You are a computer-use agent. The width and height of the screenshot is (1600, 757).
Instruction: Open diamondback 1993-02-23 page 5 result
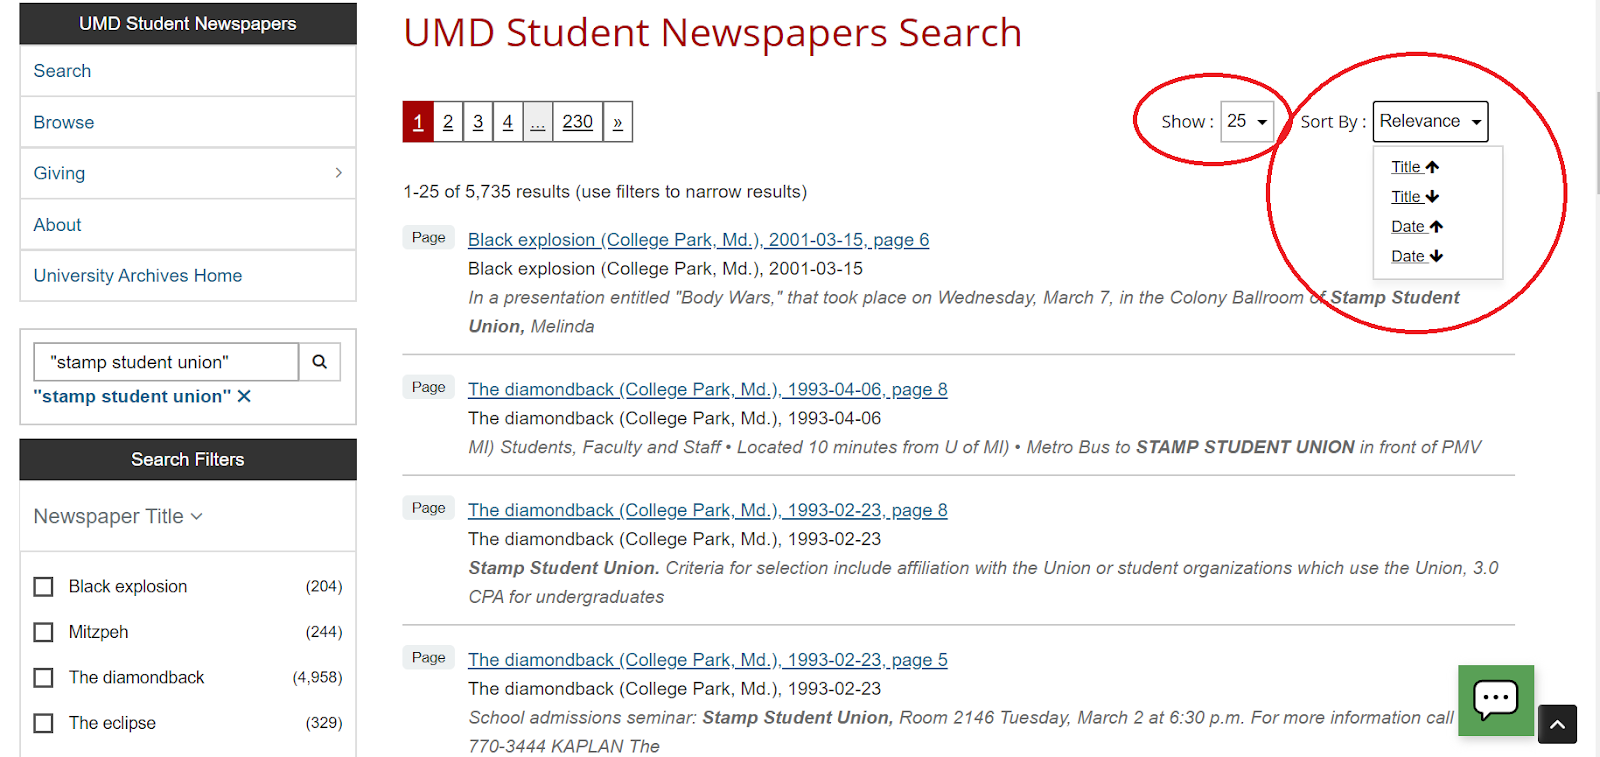[x=708, y=660]
